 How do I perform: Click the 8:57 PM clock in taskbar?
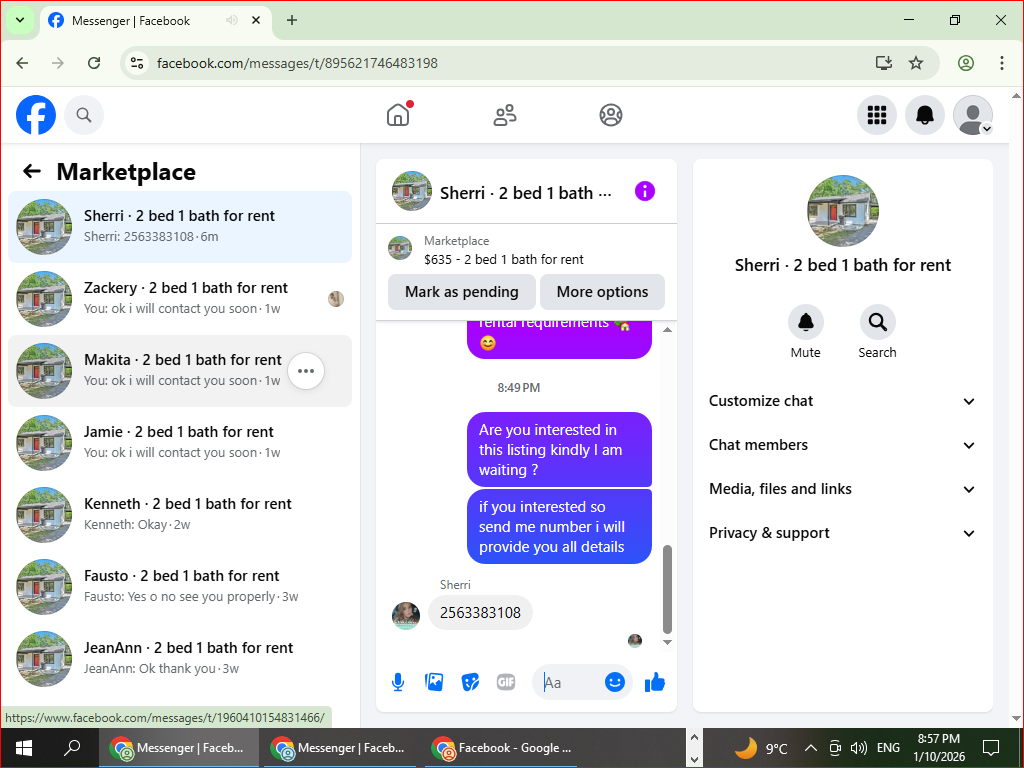pos(938,739)
